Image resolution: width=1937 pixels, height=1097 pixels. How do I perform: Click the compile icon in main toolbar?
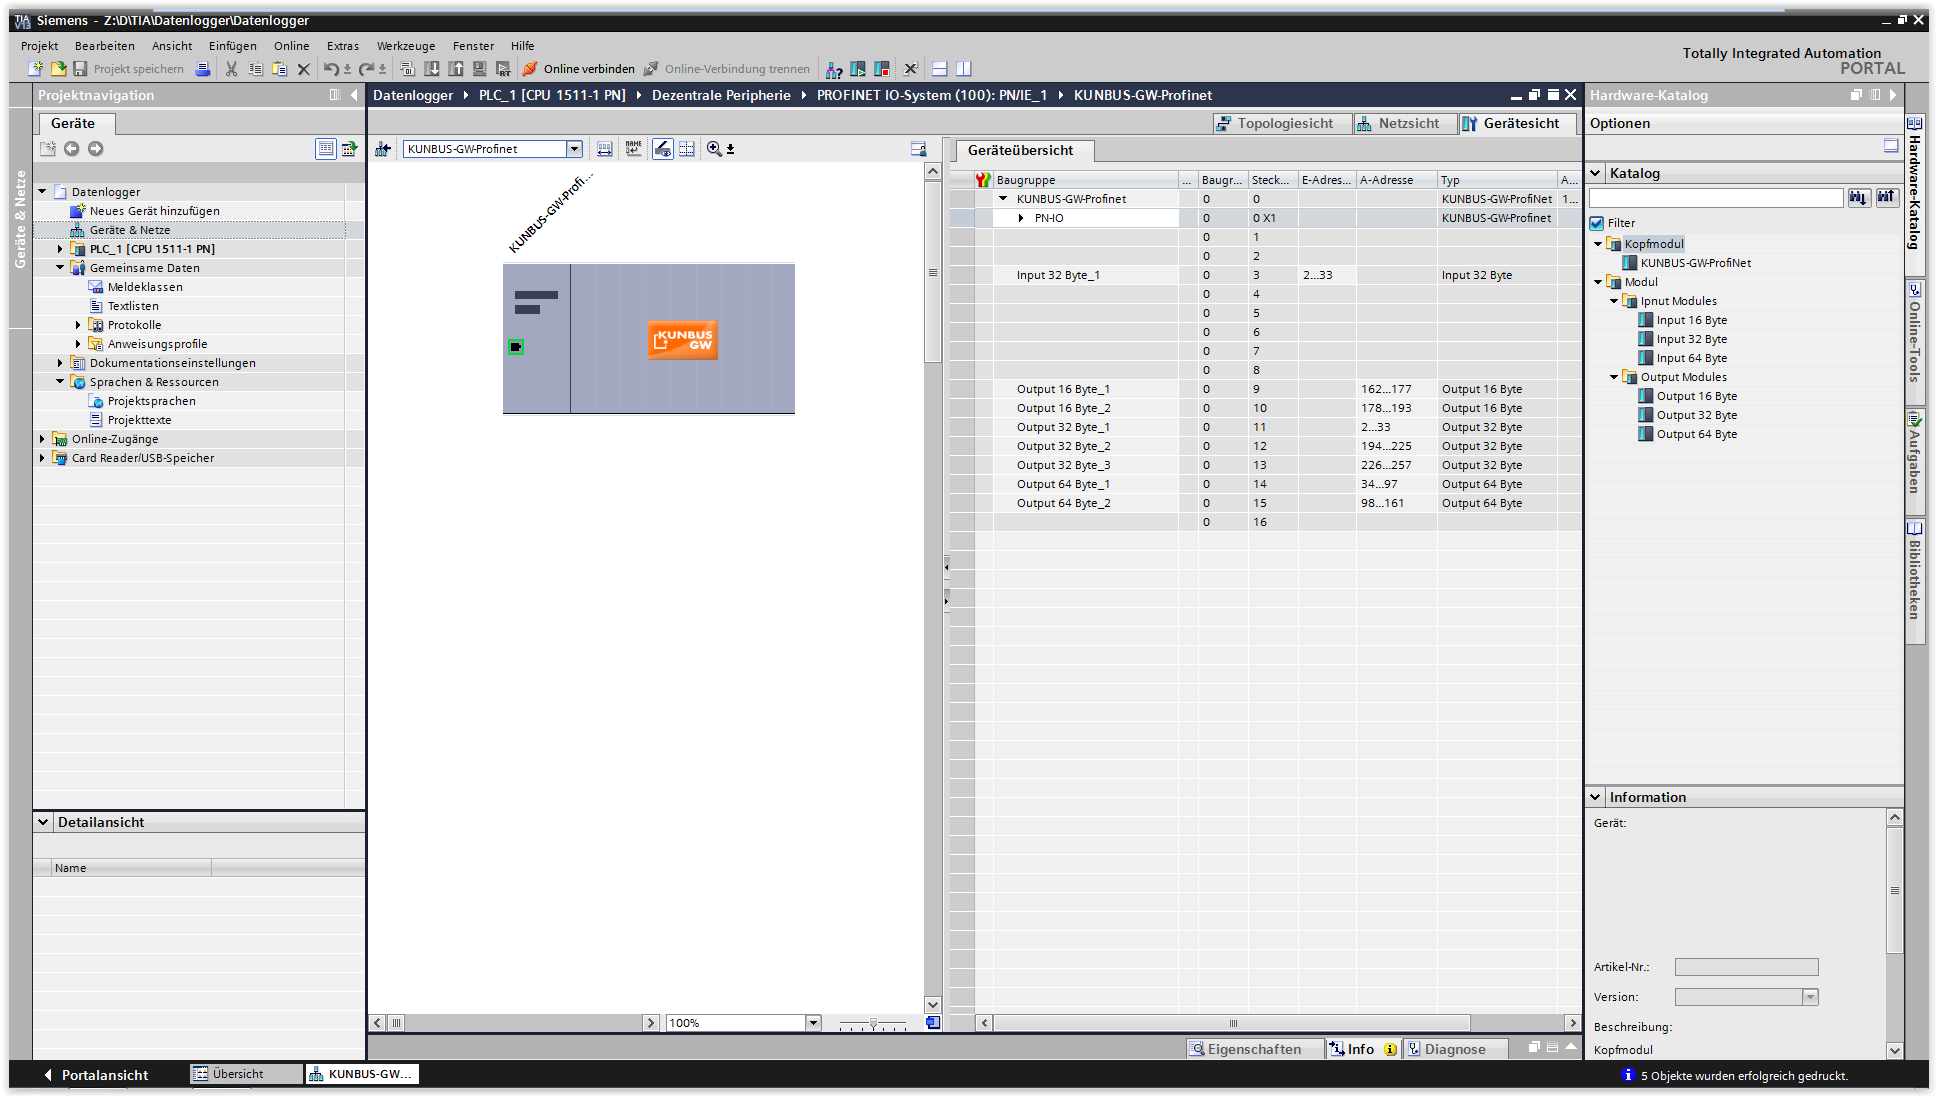(407, 69)
